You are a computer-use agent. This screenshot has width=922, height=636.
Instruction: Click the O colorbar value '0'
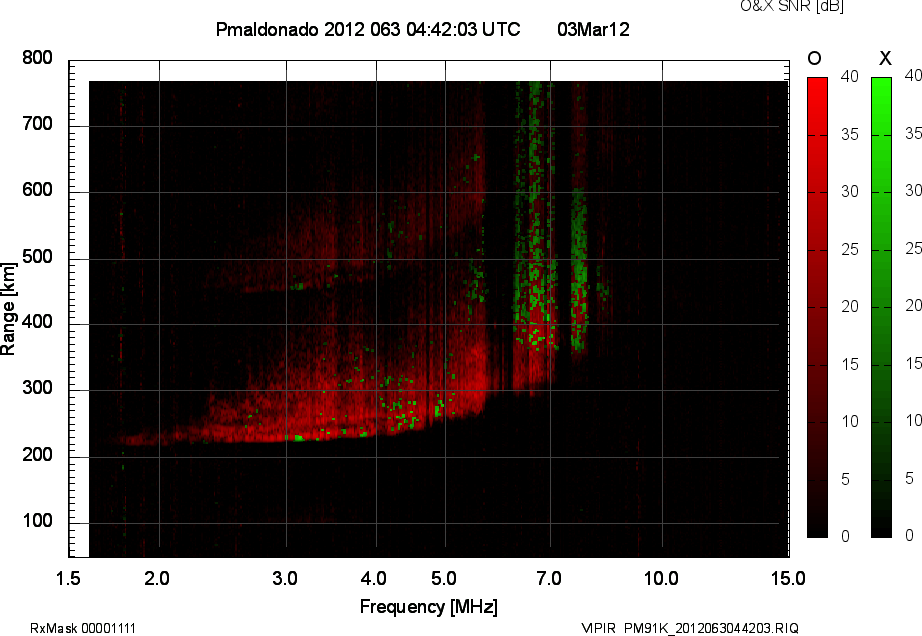[845, 536]
